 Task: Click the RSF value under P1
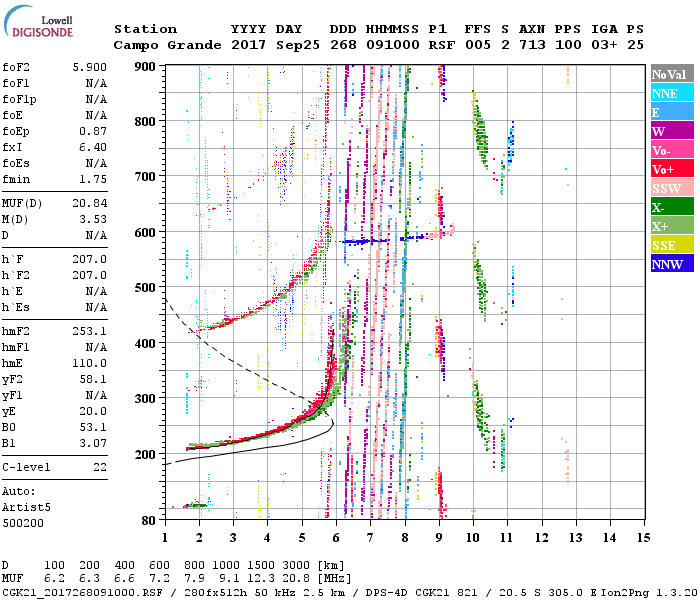click(x=442, y=45)
